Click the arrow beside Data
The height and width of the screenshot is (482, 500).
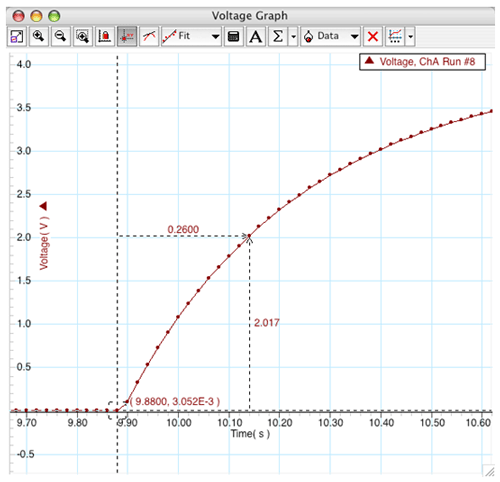pos(355,37)
